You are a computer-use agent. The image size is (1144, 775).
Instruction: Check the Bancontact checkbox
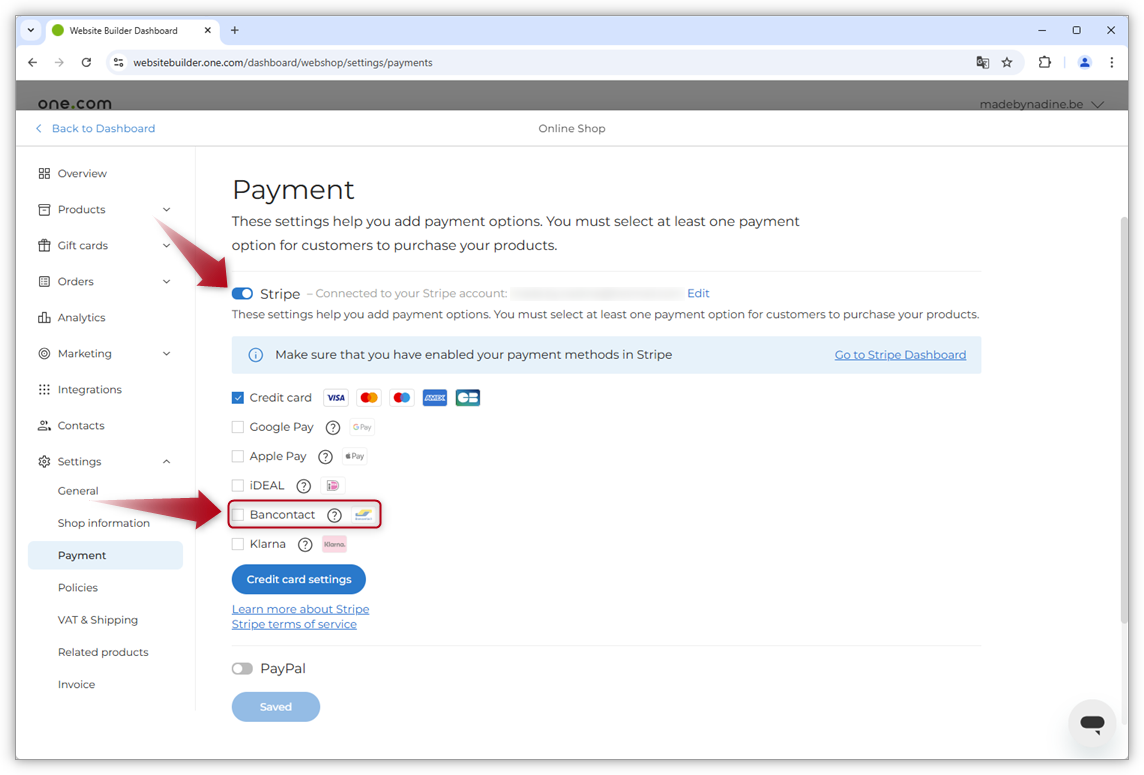coord(238,514)
